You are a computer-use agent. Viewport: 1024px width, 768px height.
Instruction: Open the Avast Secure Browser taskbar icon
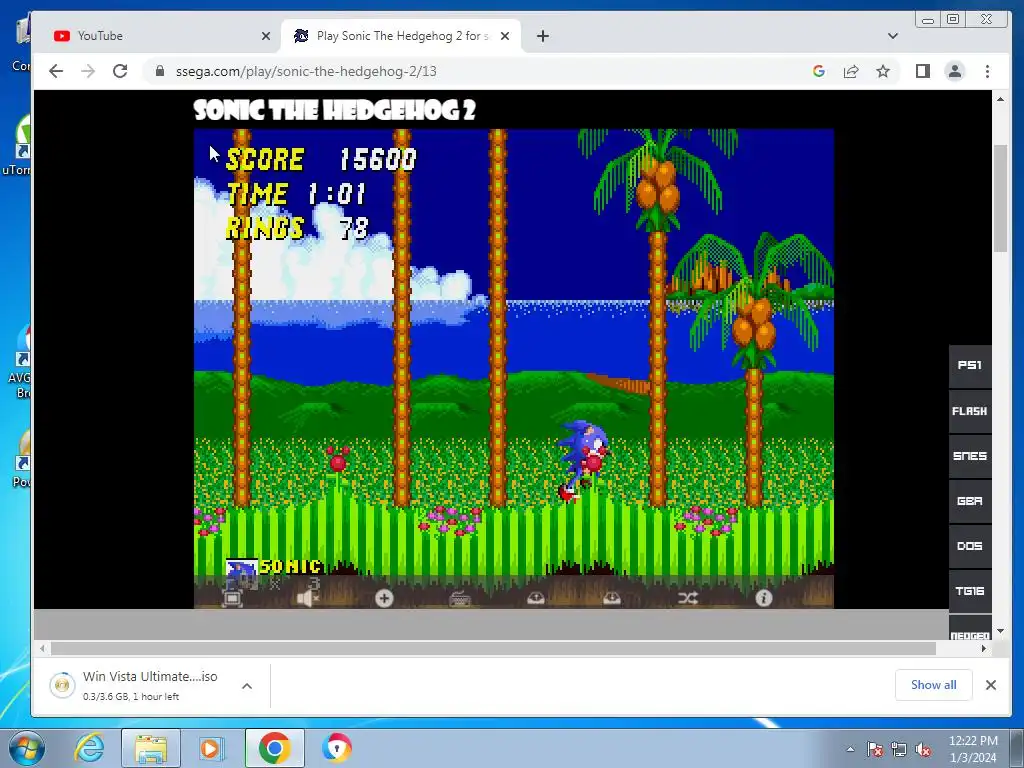click(x=337, y=748)
